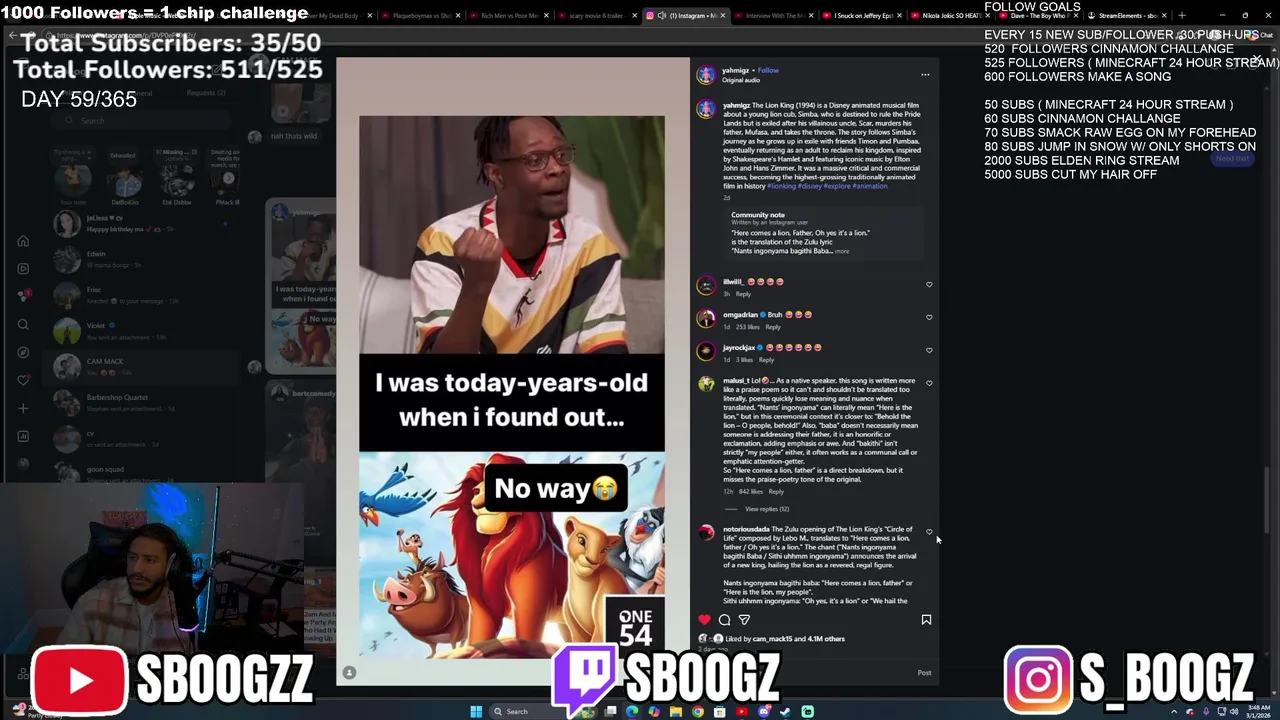Open #disney hashtag in caption

pos(808,187)
